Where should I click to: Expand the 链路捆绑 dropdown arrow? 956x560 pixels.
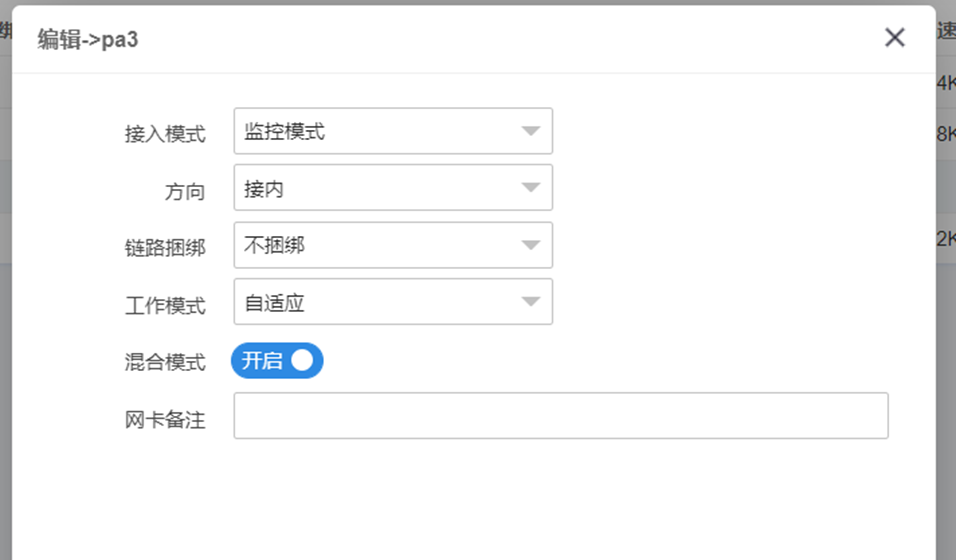point(530,245)
